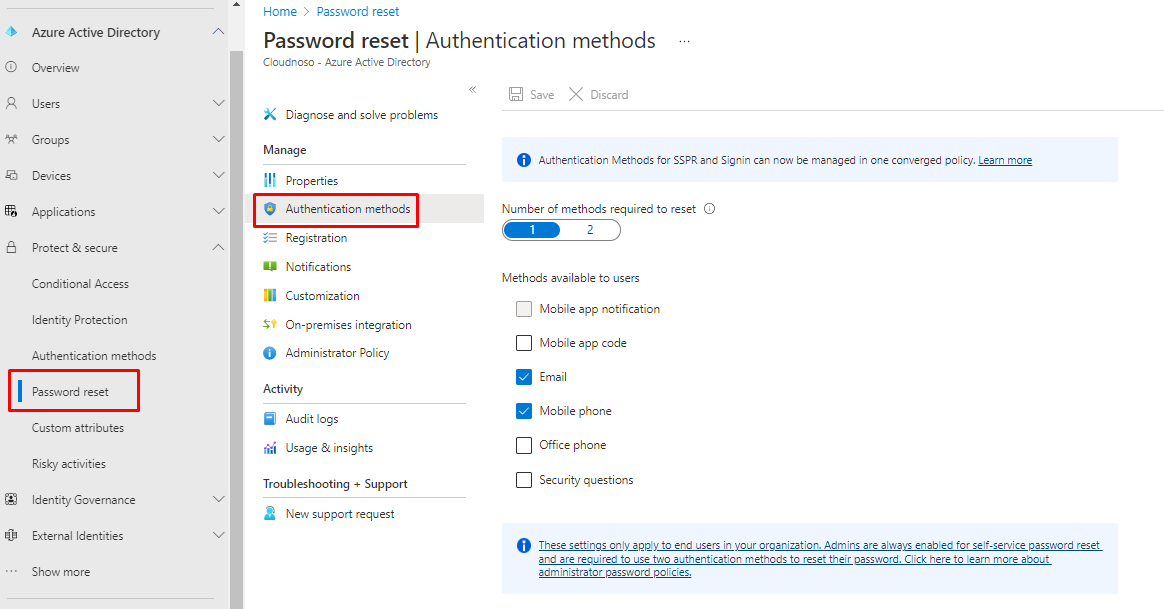Set number of required methods to 2
The height and width of the screenshot is (609, 1164).
590,230
